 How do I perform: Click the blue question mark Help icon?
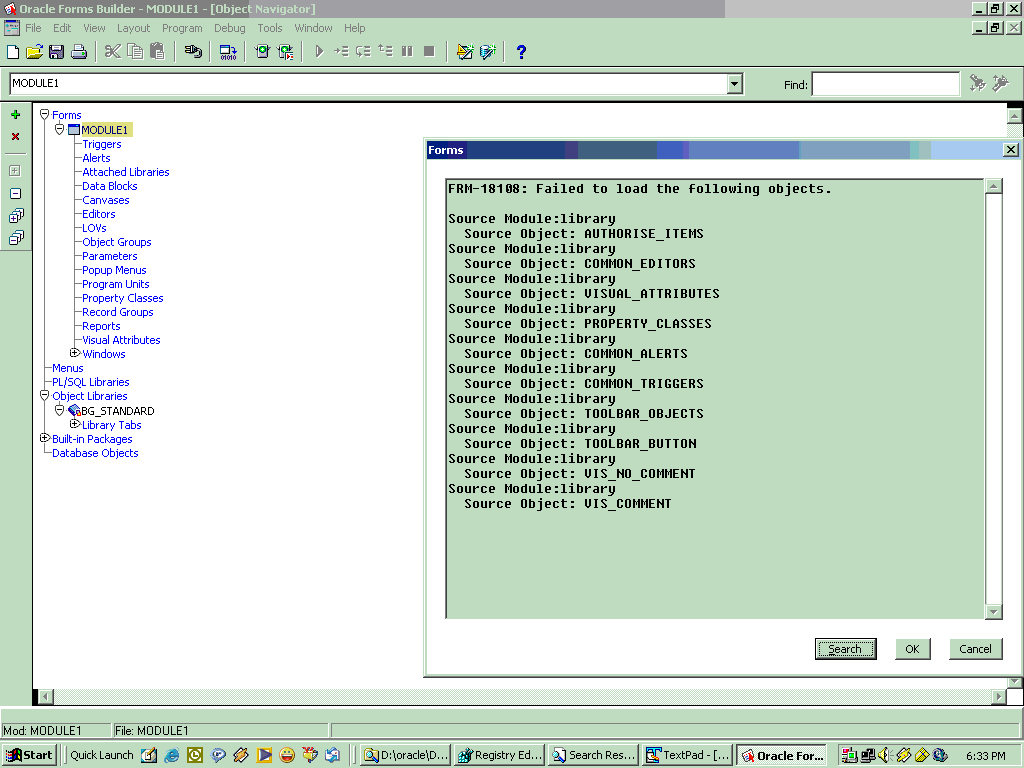tap(521, 52)
